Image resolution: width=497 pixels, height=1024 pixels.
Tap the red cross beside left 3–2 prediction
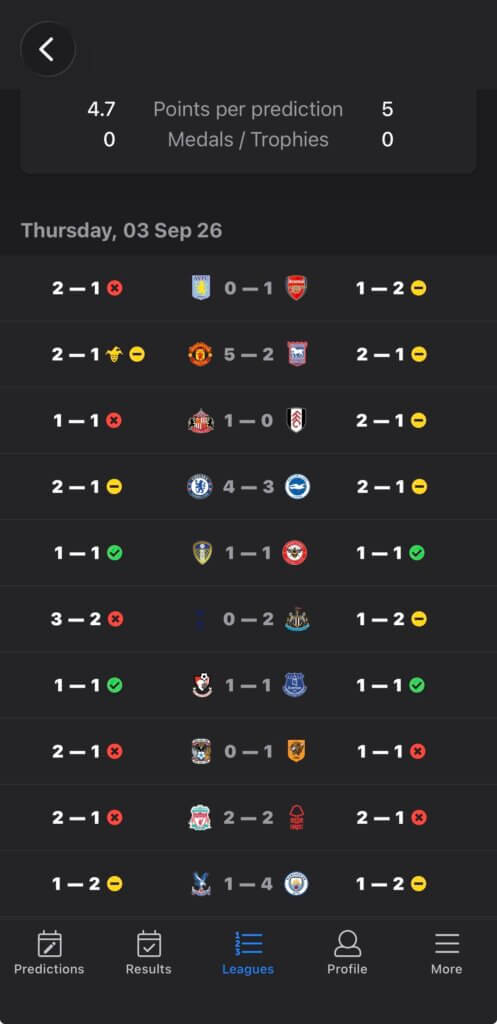(116, 619)
